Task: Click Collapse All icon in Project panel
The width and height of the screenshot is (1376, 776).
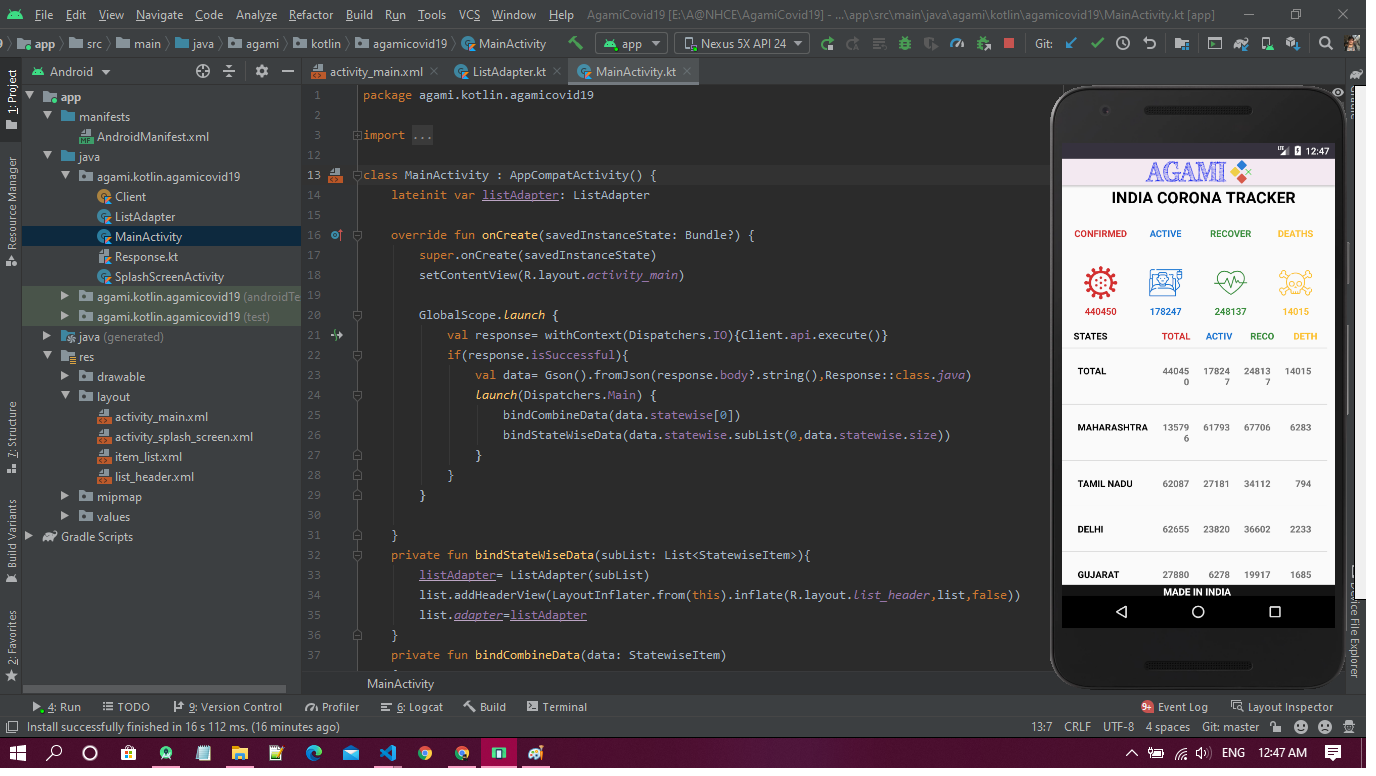Action: click(229, 71)
